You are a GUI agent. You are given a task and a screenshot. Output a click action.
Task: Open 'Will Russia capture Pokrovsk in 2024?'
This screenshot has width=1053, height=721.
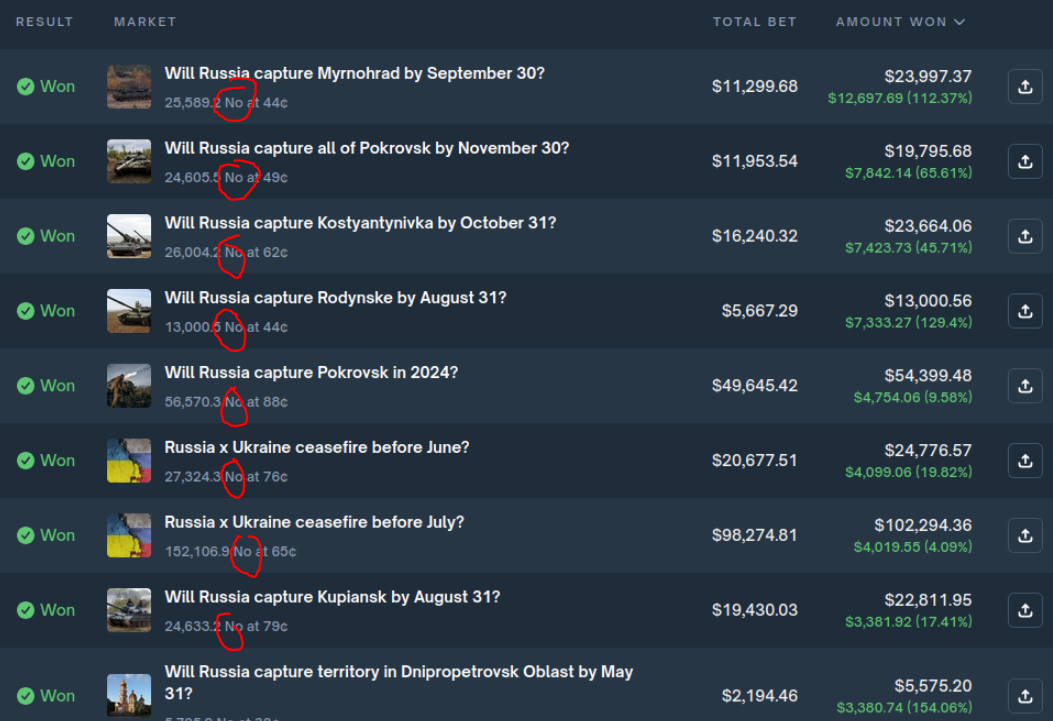click(x=311, y=373)
